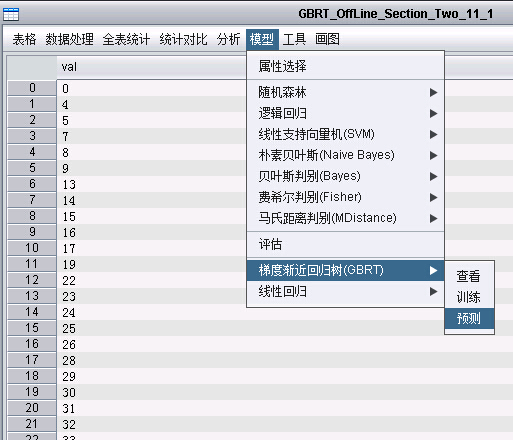Choose the 评估 menu entry
This screenshot has width=513, height=440.
[345, 244]
